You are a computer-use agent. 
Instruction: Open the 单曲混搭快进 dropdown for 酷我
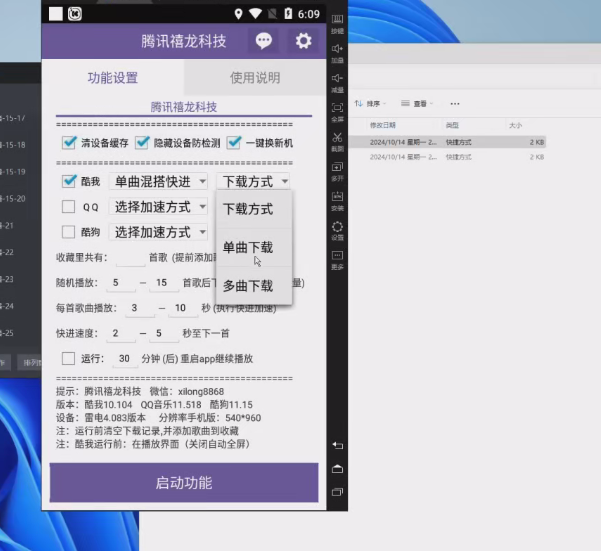pyautogui.click(x=159, y=181)
